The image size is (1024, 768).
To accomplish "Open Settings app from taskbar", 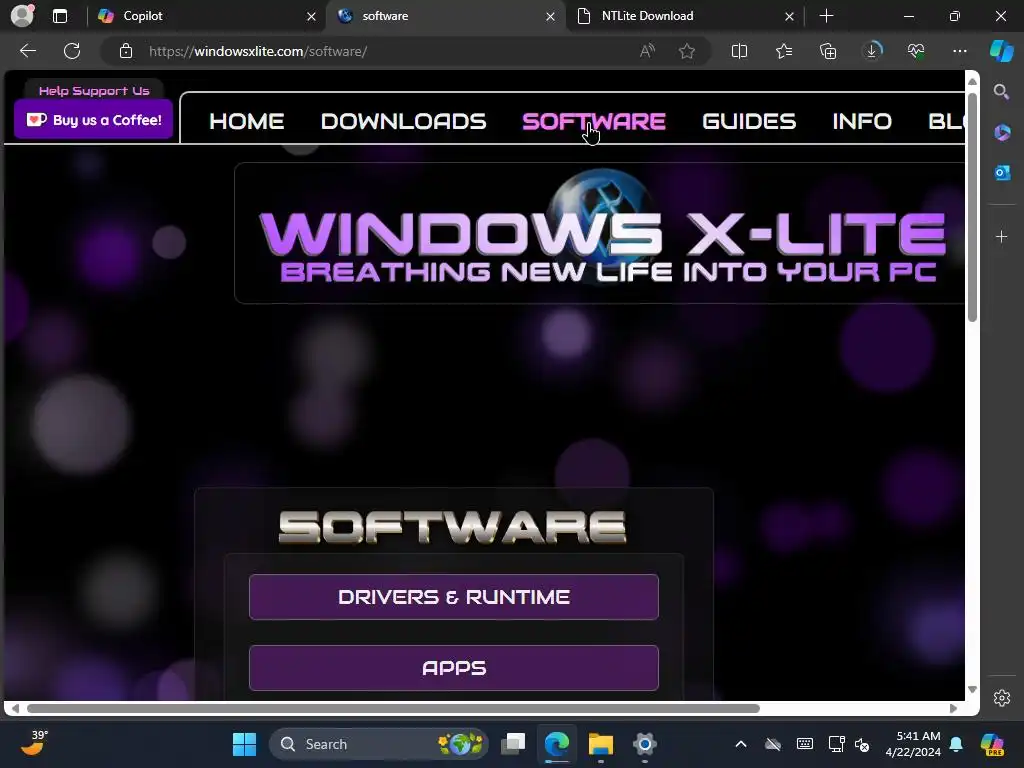I will [645, 744].
